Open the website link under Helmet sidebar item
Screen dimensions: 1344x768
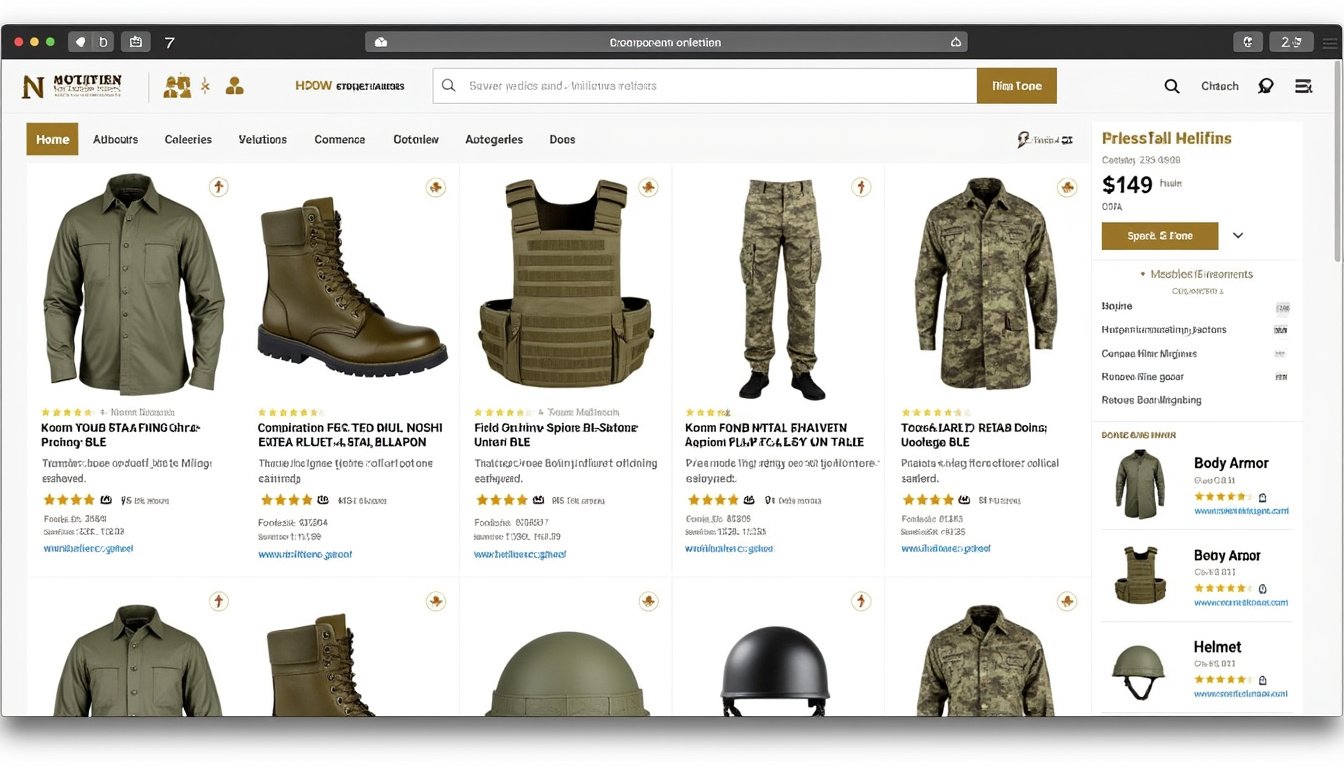coord(1241,693)
